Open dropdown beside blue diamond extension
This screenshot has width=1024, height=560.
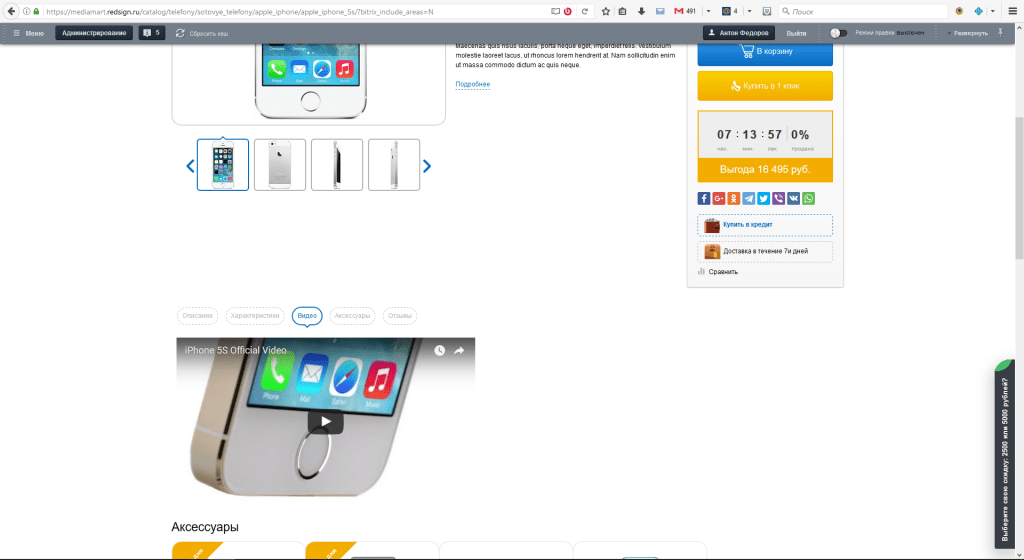point(993,11)
